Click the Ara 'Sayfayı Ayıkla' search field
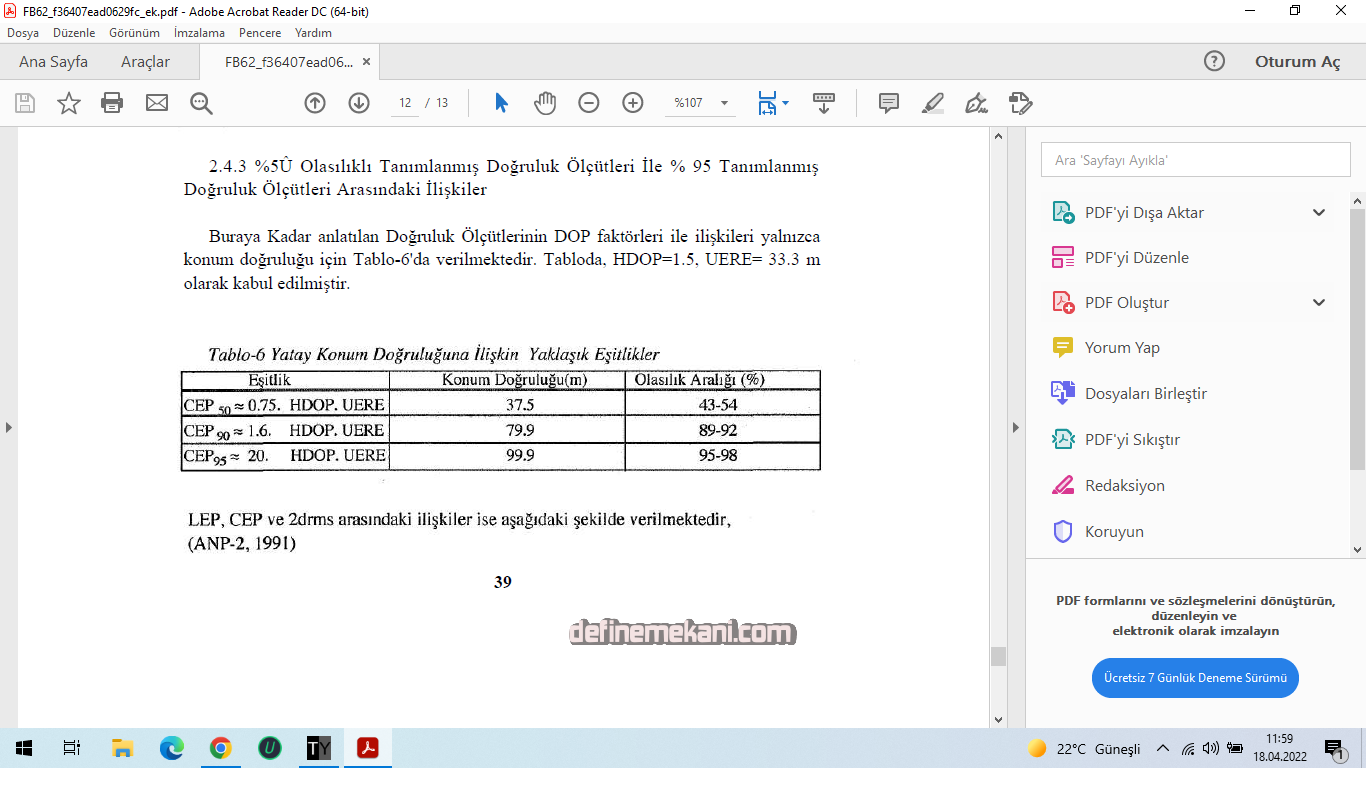This screenshot has height=800, width=1366. (1195, 160)
